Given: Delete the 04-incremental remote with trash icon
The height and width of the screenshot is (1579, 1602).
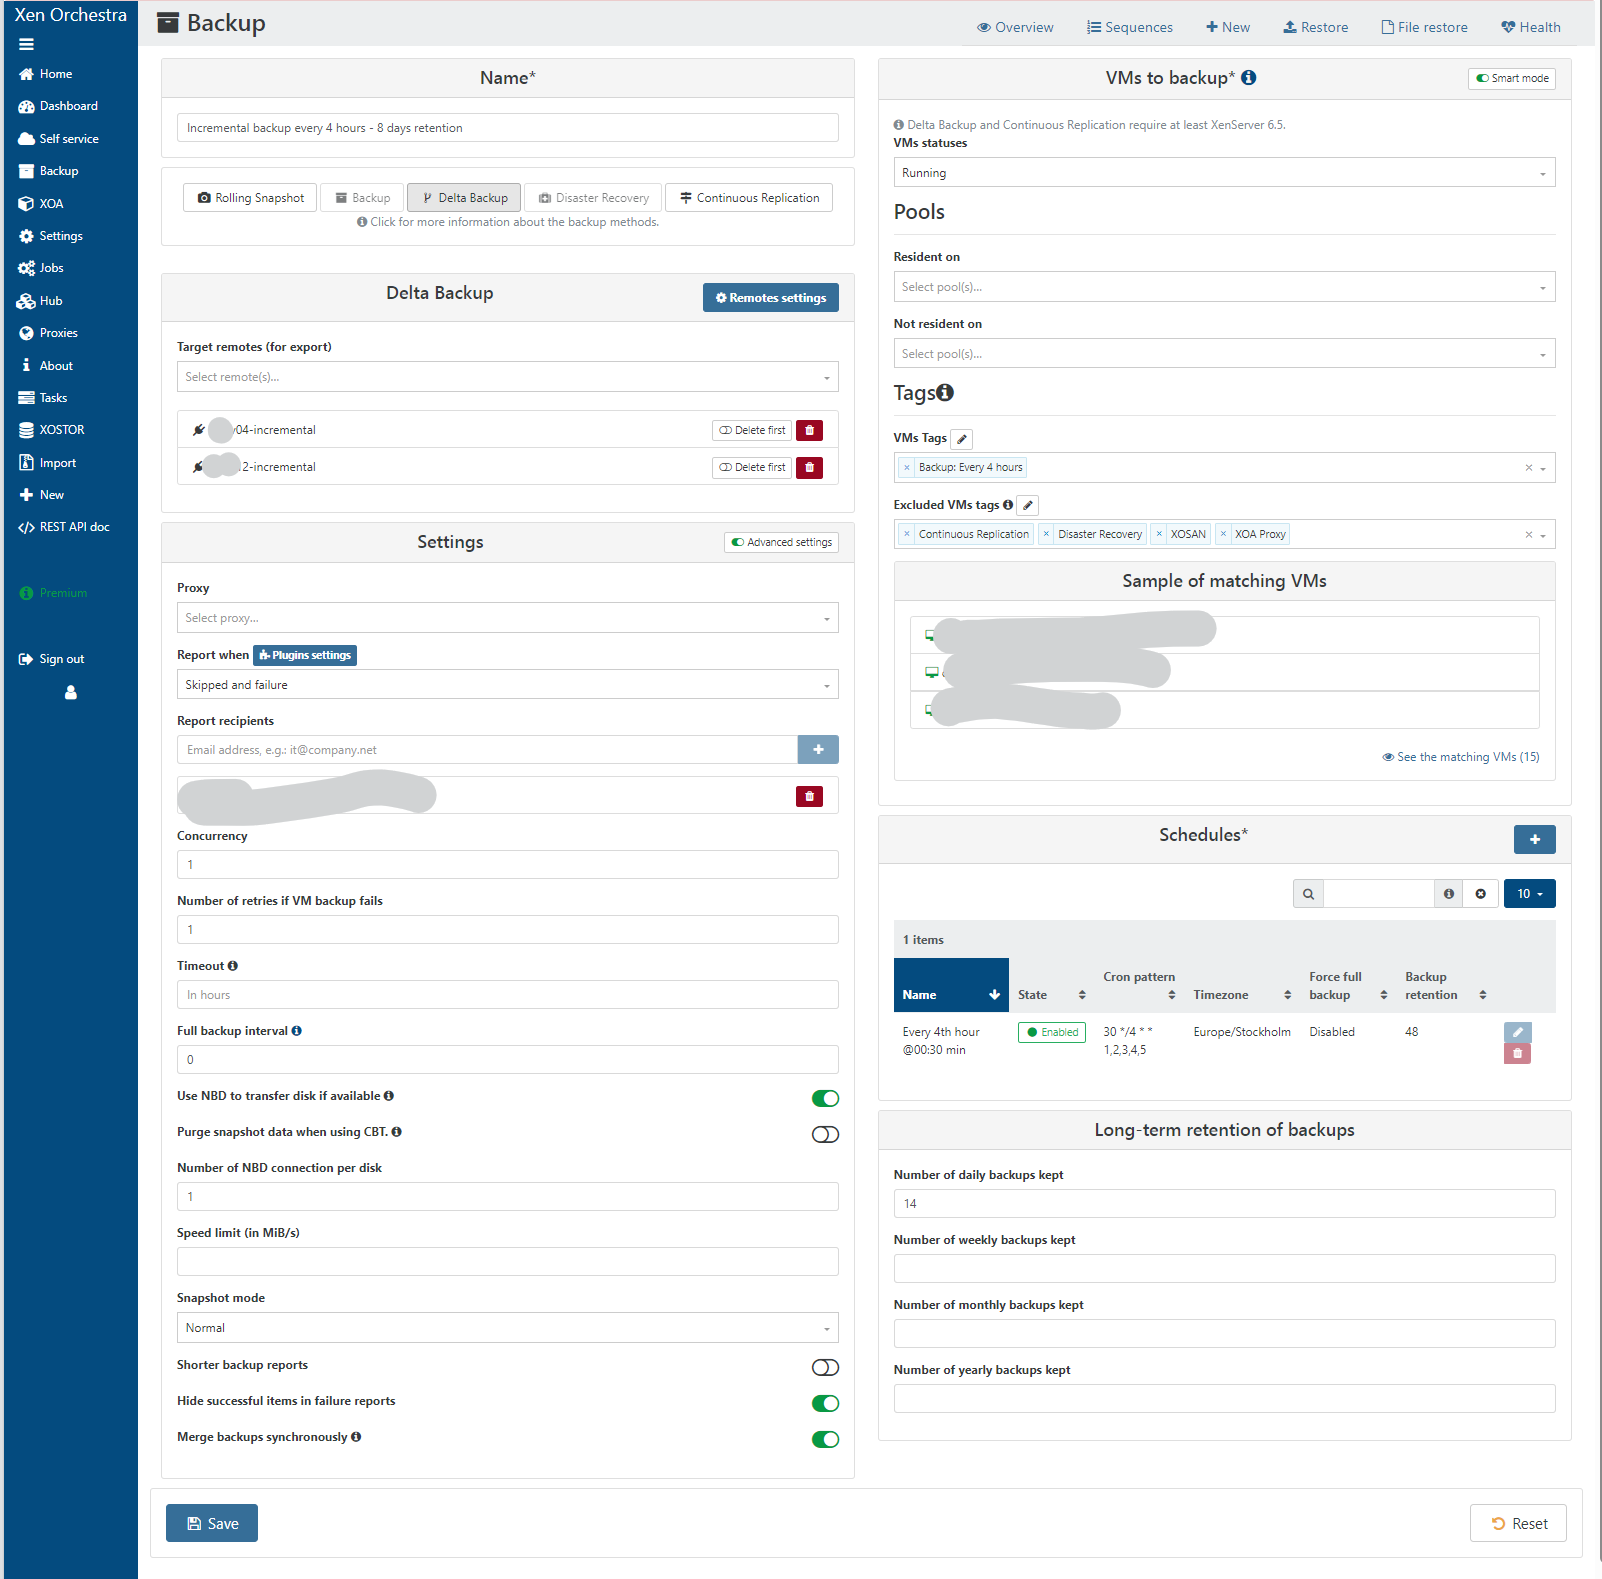Looking at the screenshot, I should (x=809, y=430).
